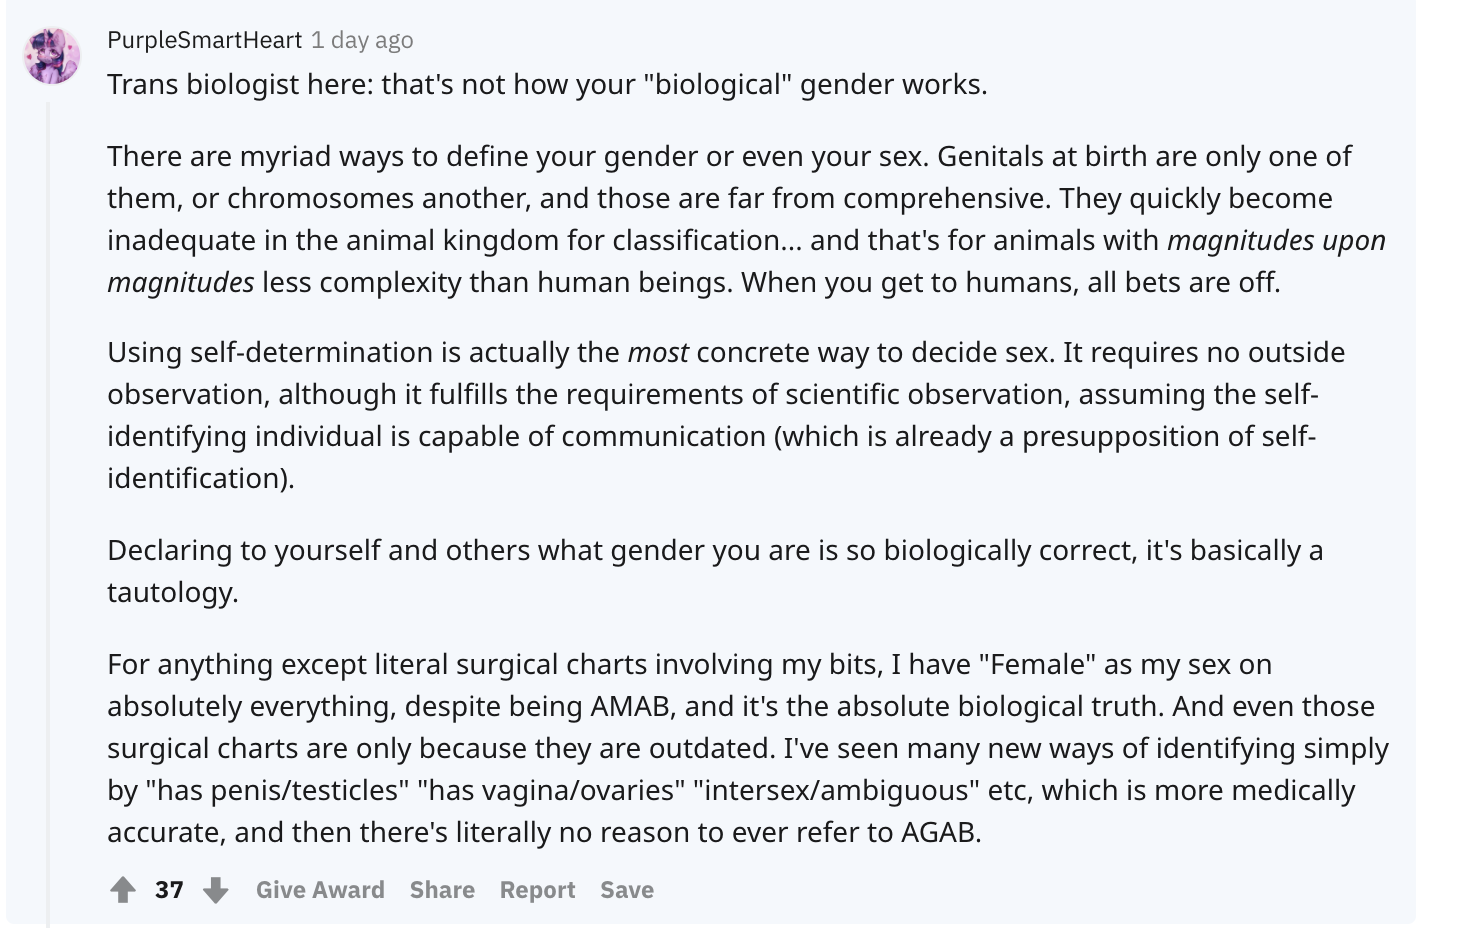Open the PurpleSmartHeart username profile link
Image resolution: width=1474 pixels, height=928 pixels.
click(204, 40)
